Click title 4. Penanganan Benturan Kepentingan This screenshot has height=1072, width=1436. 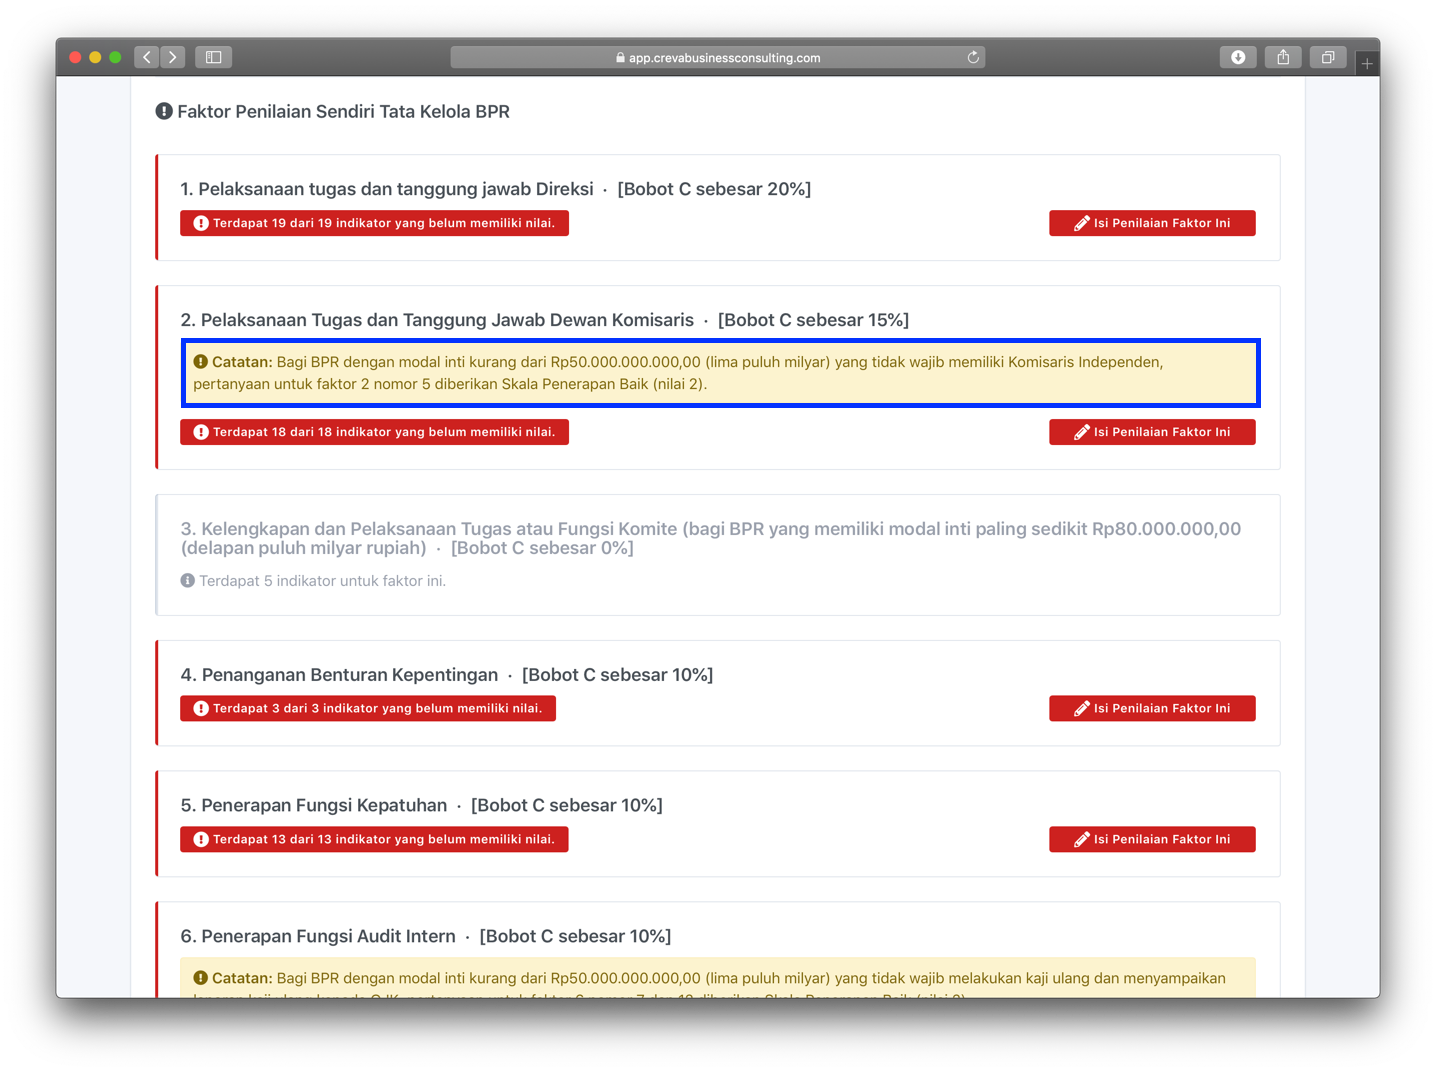(x=339, y=675)
